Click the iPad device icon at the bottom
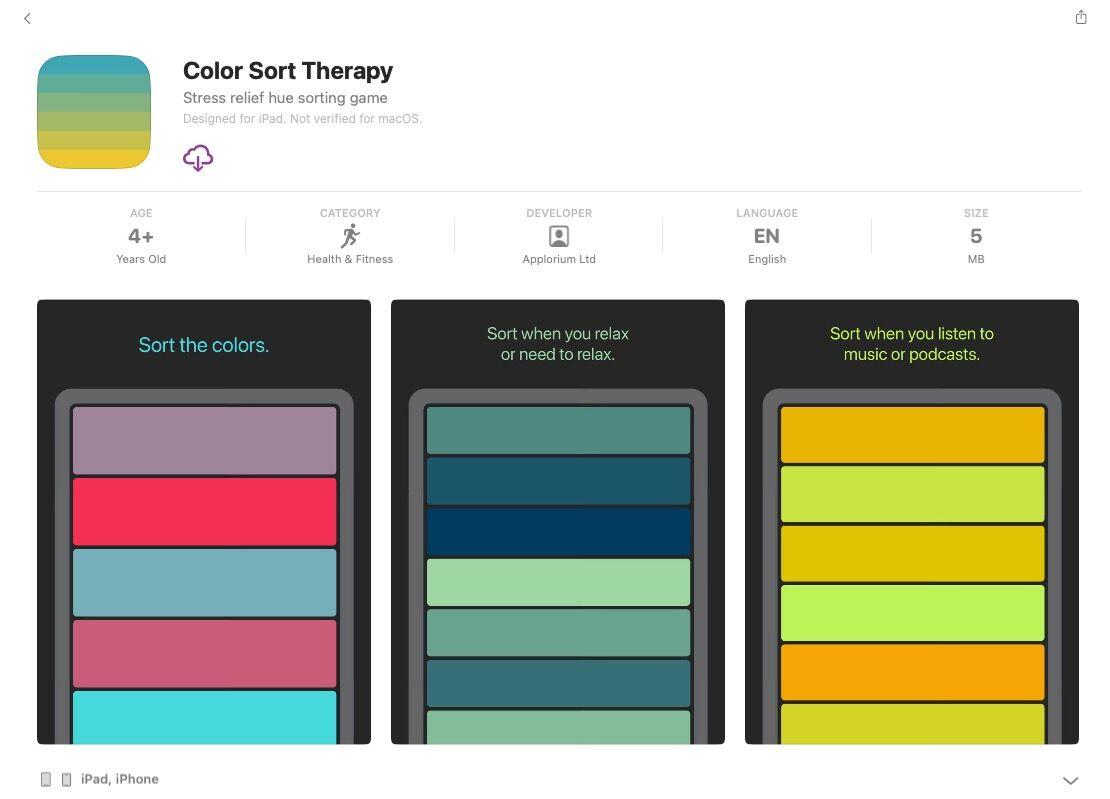Viewport: 1110px width, 799px height. [x=46, y=779]
